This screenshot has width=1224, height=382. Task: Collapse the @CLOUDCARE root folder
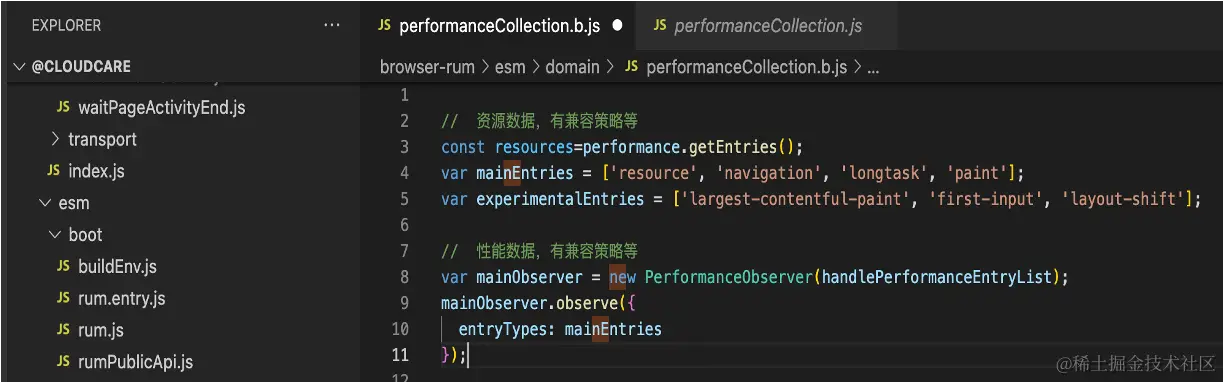click(19, 67)
